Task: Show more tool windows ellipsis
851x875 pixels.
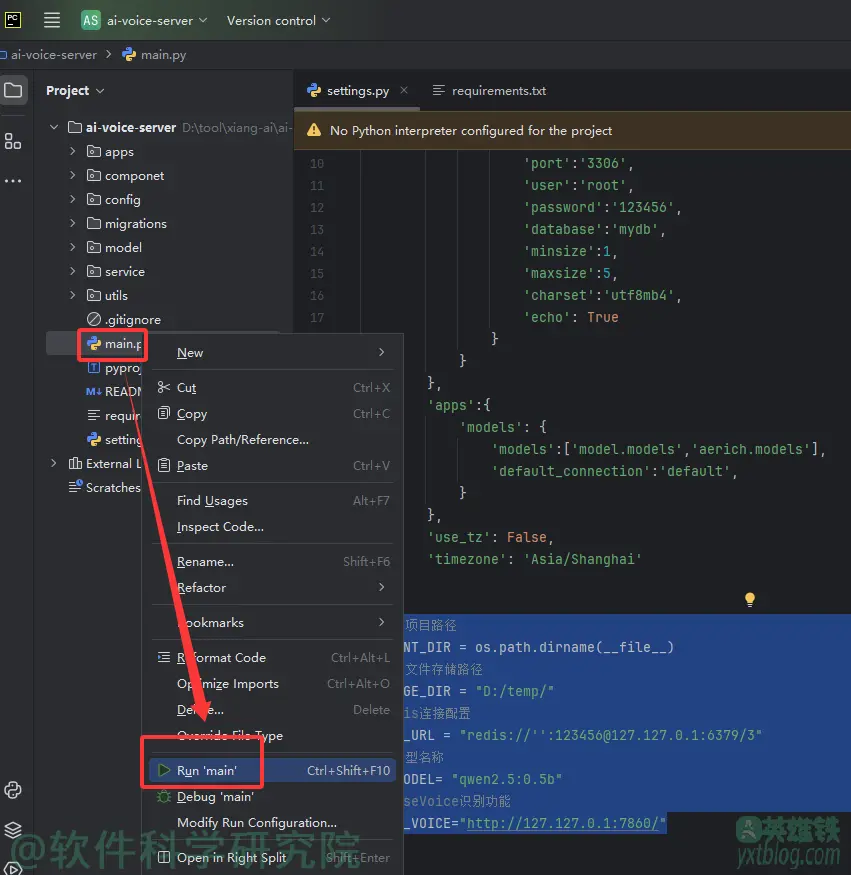Action: coord(12,181)
